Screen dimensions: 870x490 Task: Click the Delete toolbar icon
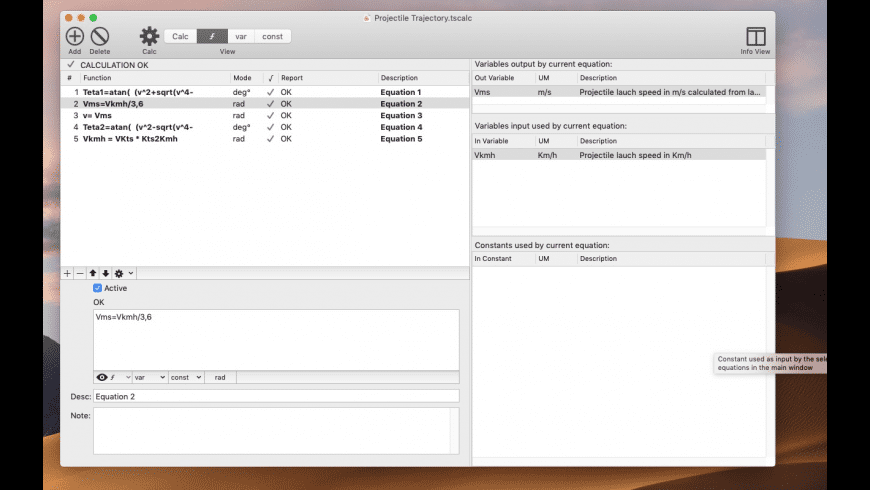pyautogui.click(x=100, y=37)
